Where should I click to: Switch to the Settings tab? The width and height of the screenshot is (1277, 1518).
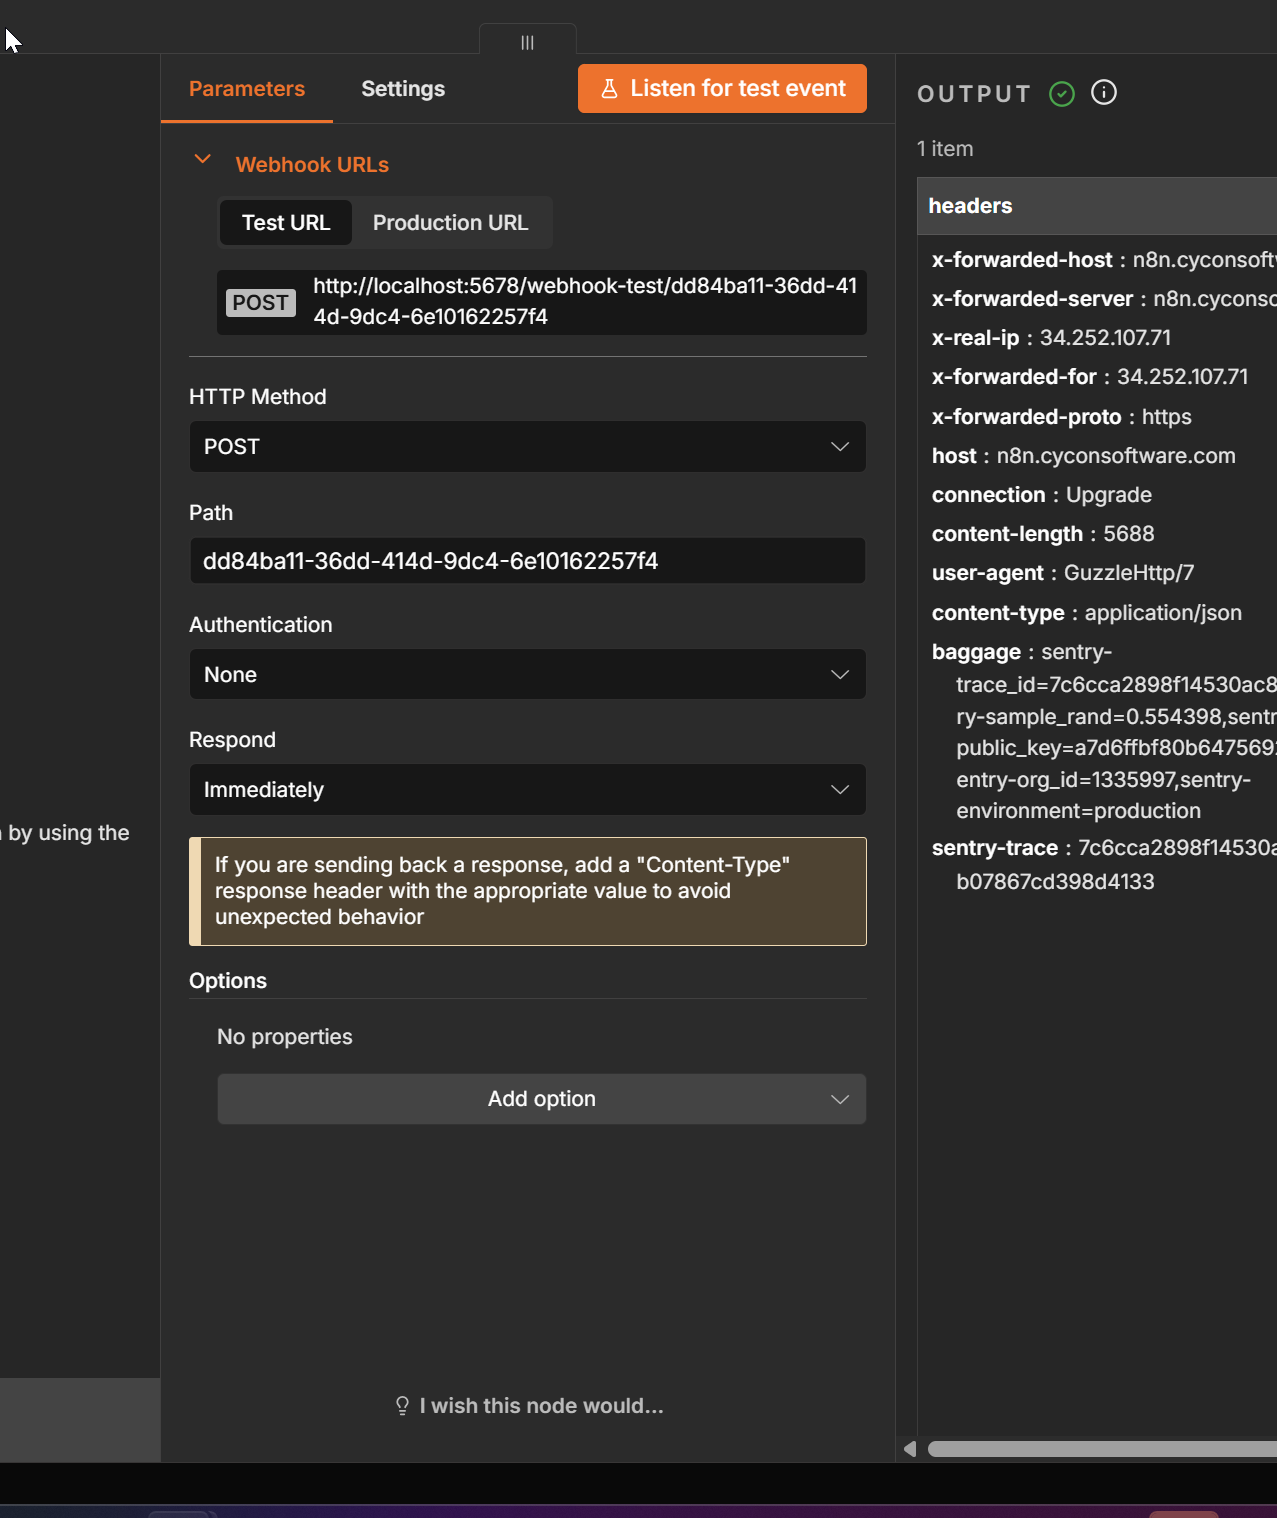coord(403,89)
